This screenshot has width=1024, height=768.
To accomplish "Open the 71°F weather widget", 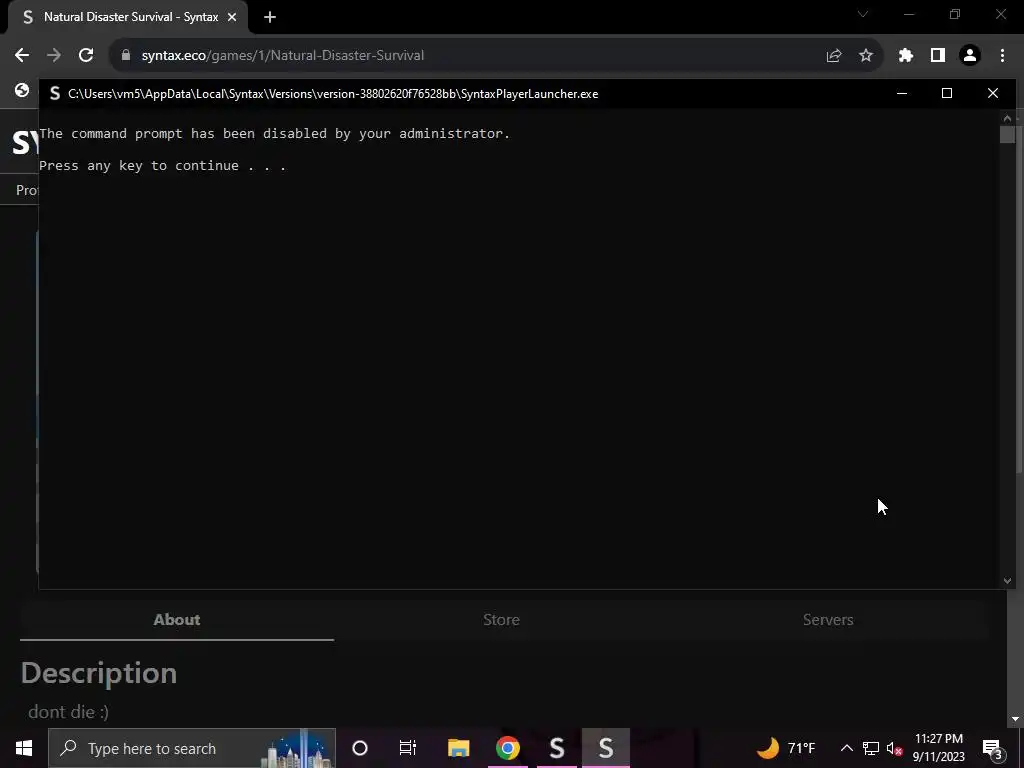I will [786, 748].
